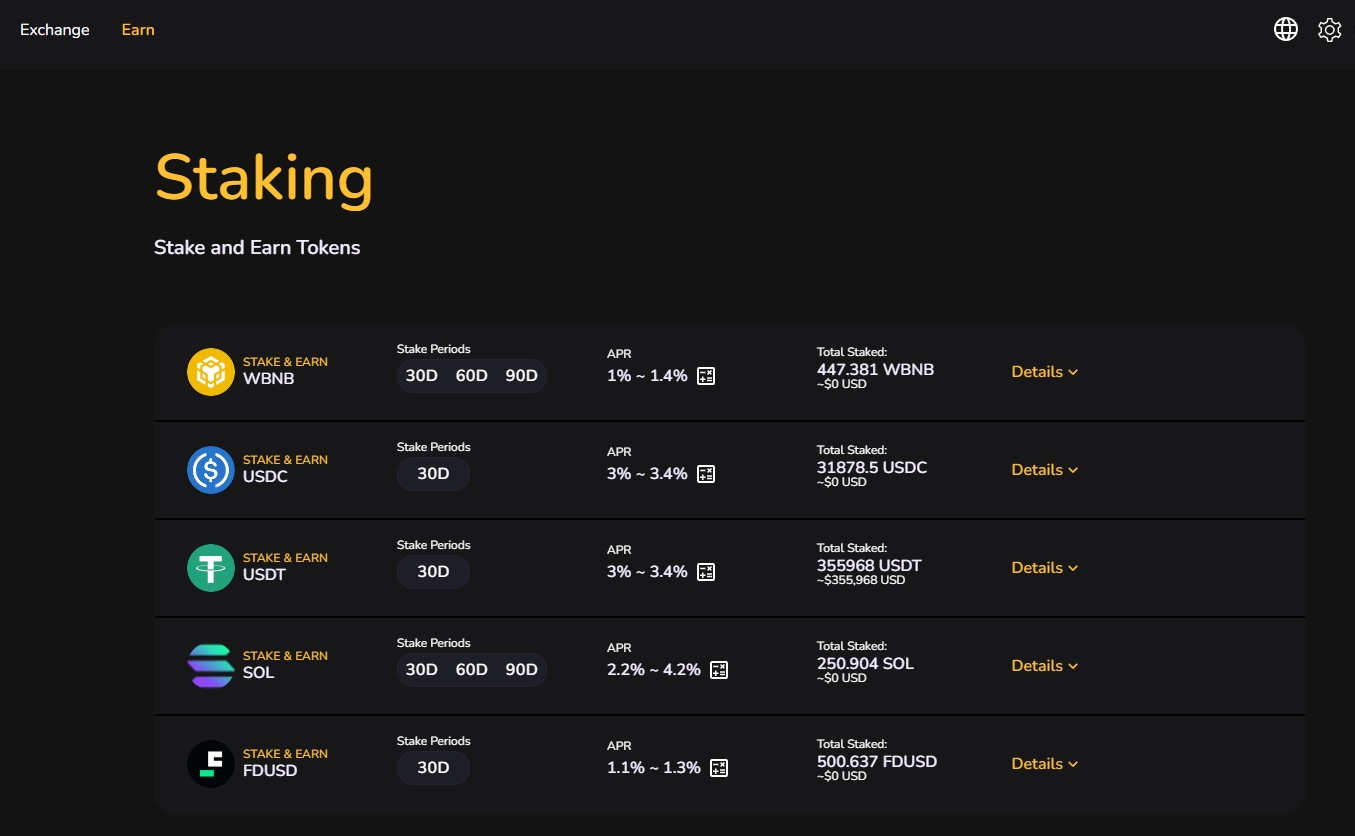
Task: Switch to the Earn tab
Action: point(138,30)
